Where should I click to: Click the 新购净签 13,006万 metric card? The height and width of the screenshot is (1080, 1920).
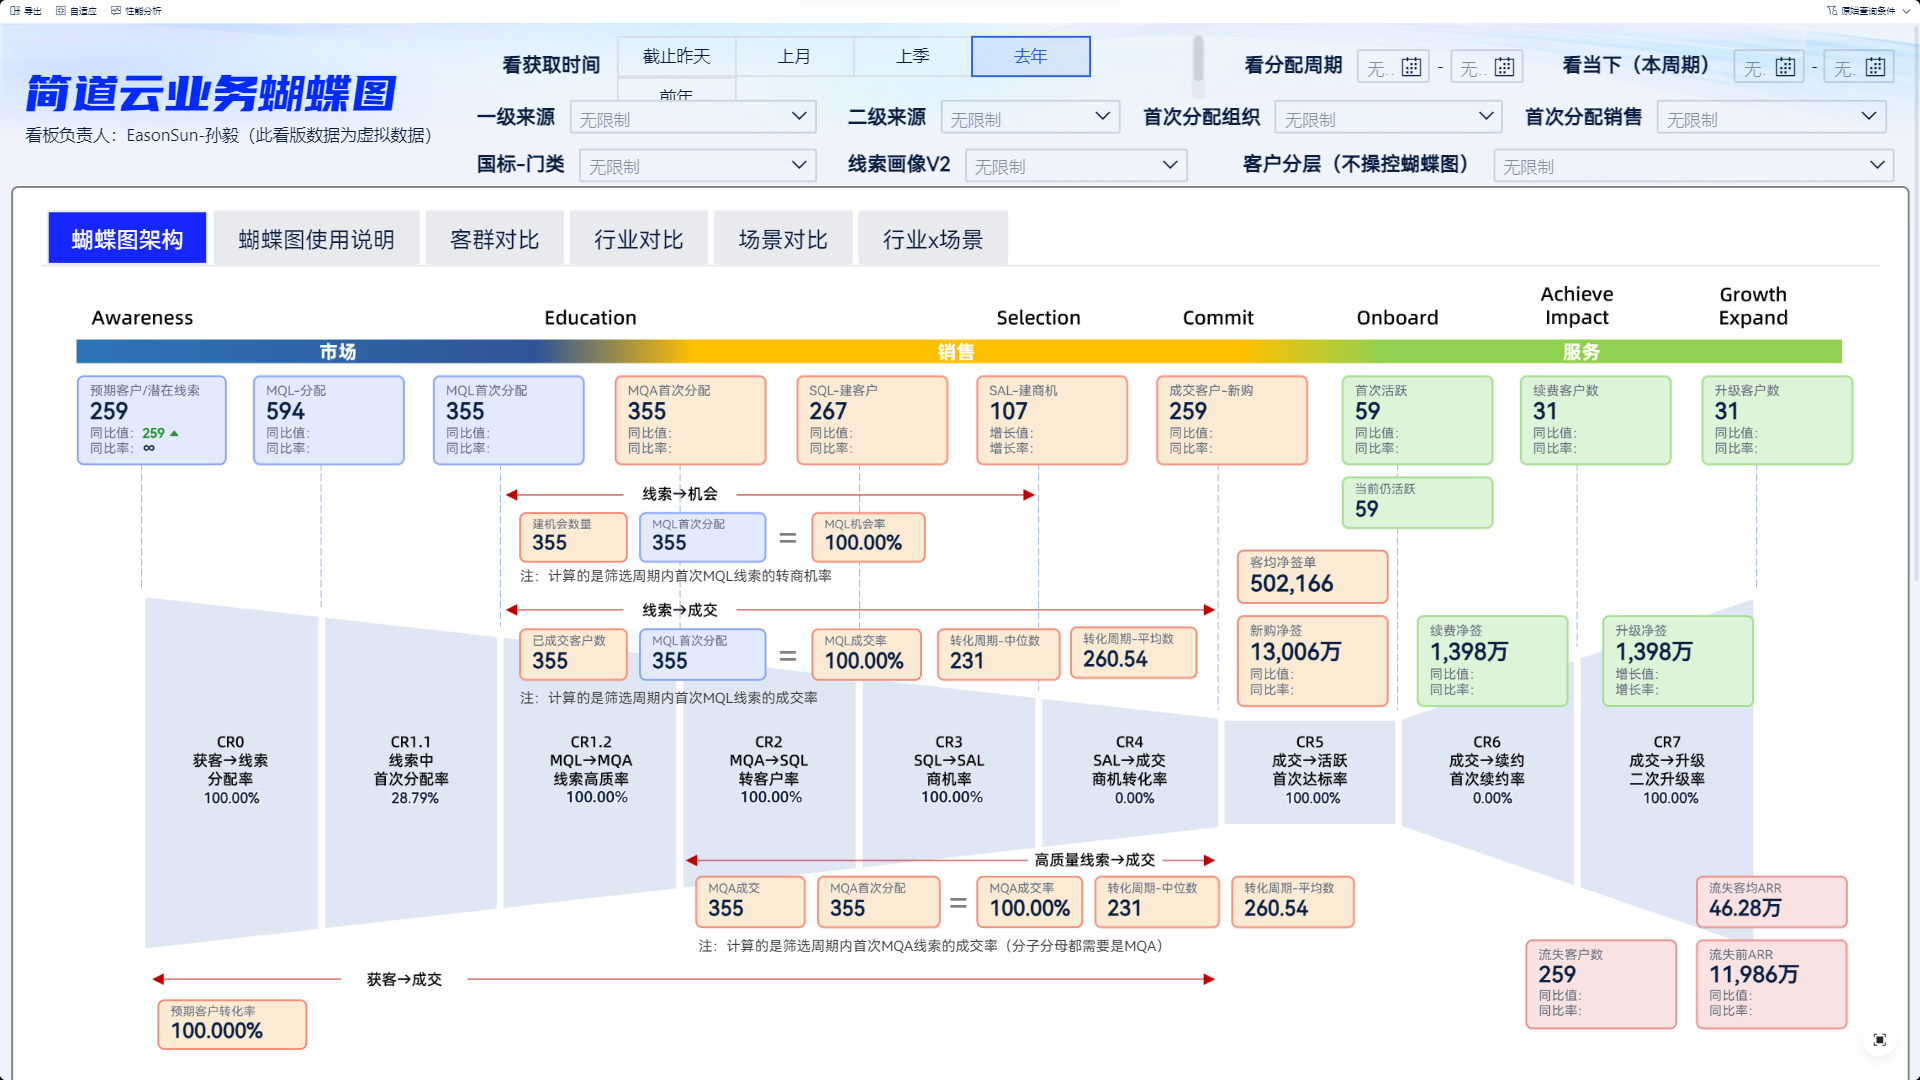click(1312, 660)
